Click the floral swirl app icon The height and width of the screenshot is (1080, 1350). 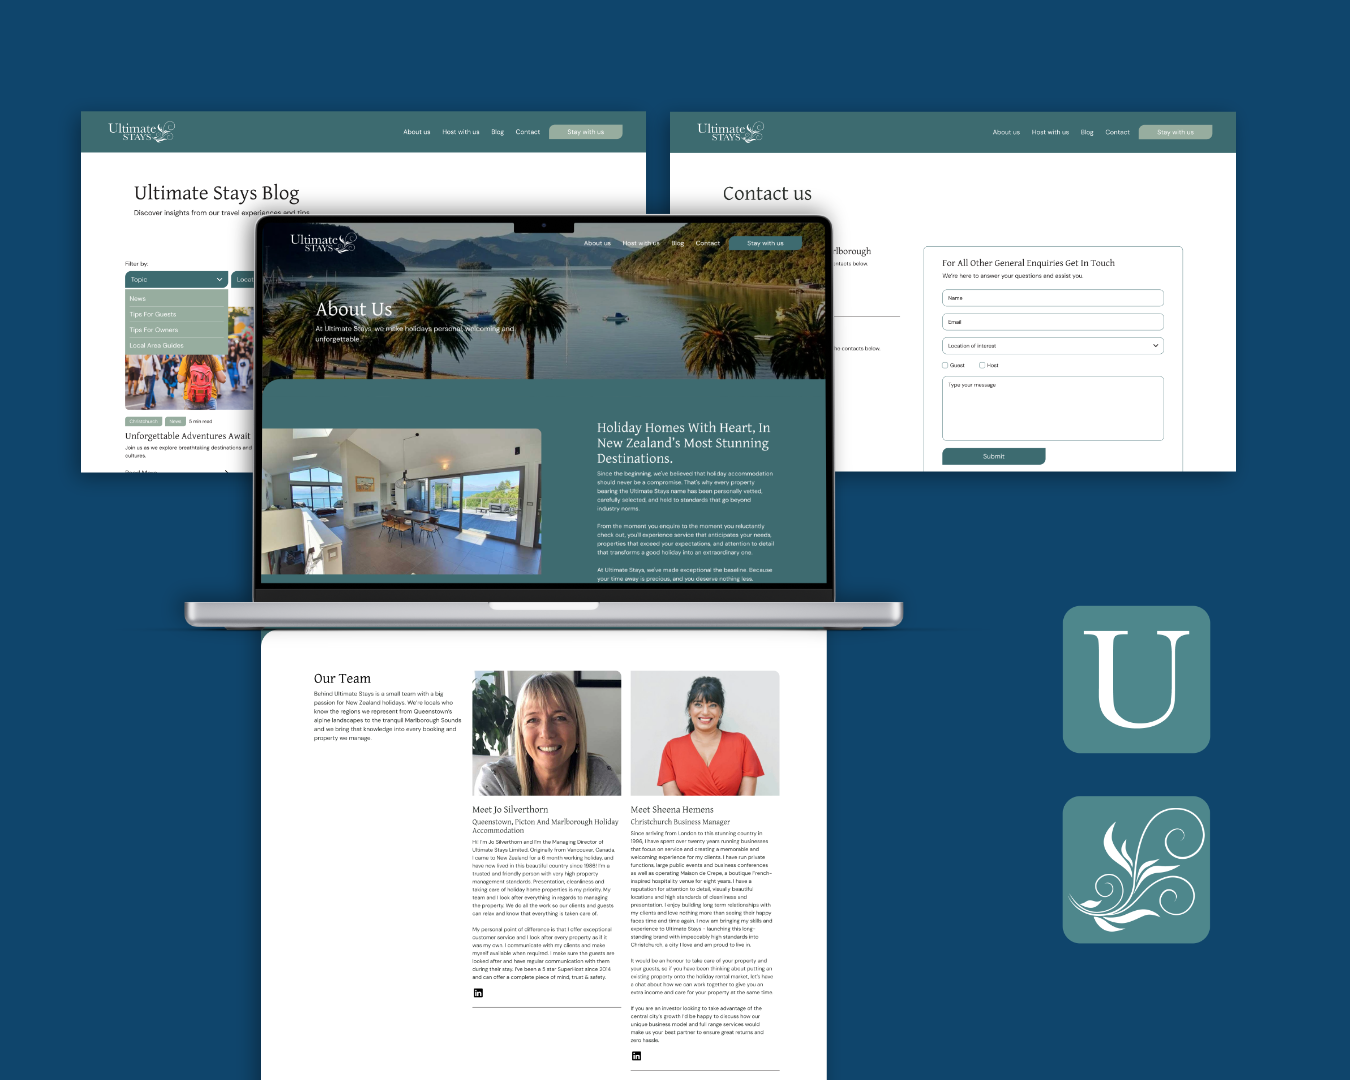click(1136, 869)
